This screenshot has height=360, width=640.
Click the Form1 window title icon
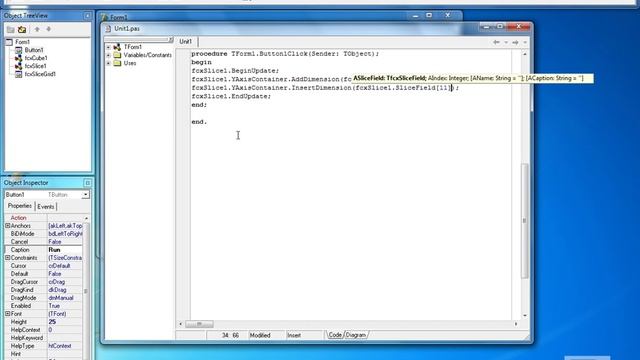coord(104,17)
